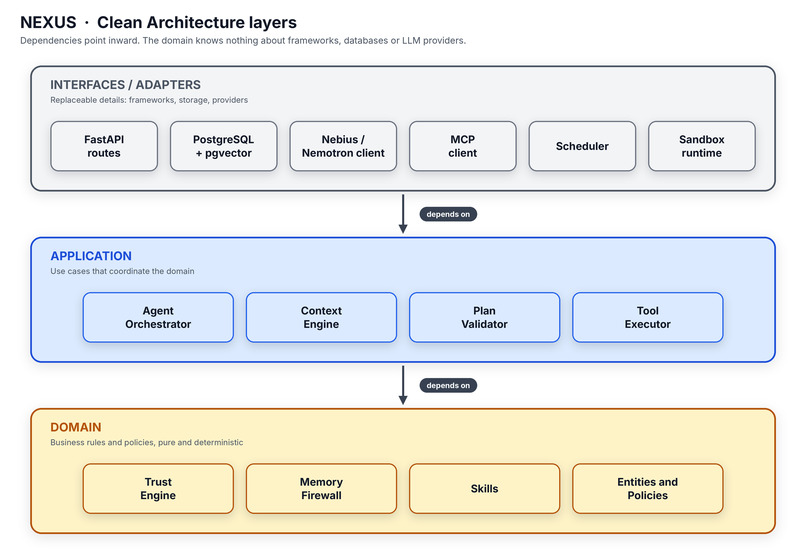
Task: Select the Tool Executor box
Action: [x=648, y=317]
